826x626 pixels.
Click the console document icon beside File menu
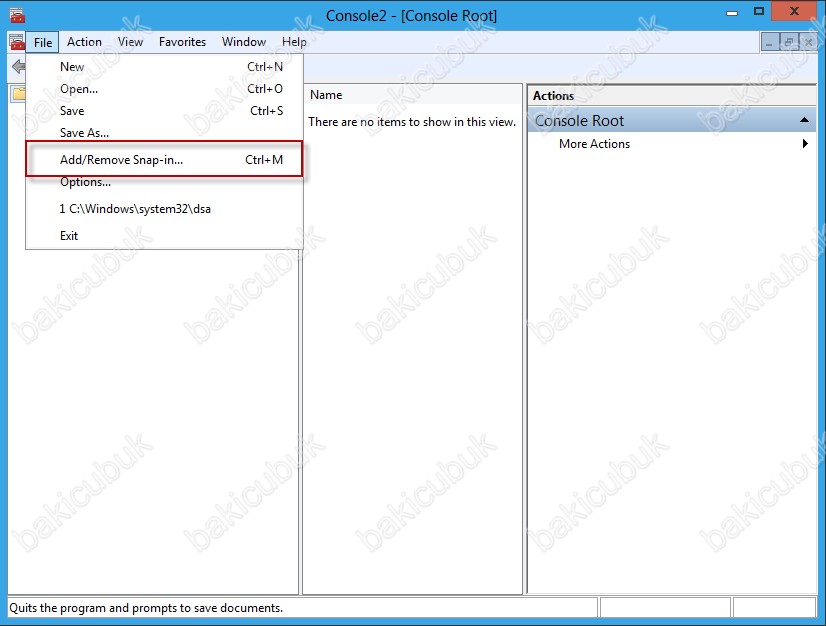(x=17, y=42)
